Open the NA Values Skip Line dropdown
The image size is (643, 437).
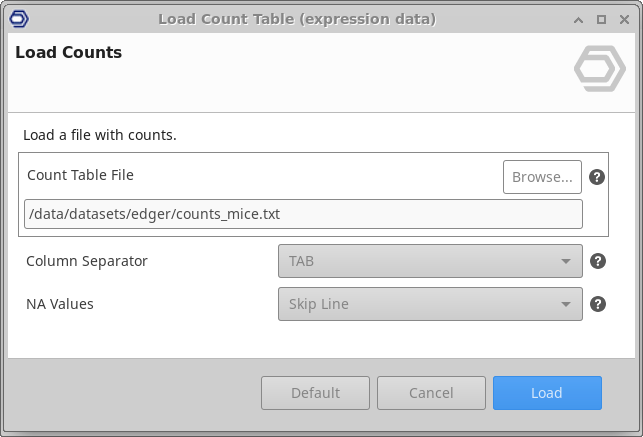(x=430, y=304)
